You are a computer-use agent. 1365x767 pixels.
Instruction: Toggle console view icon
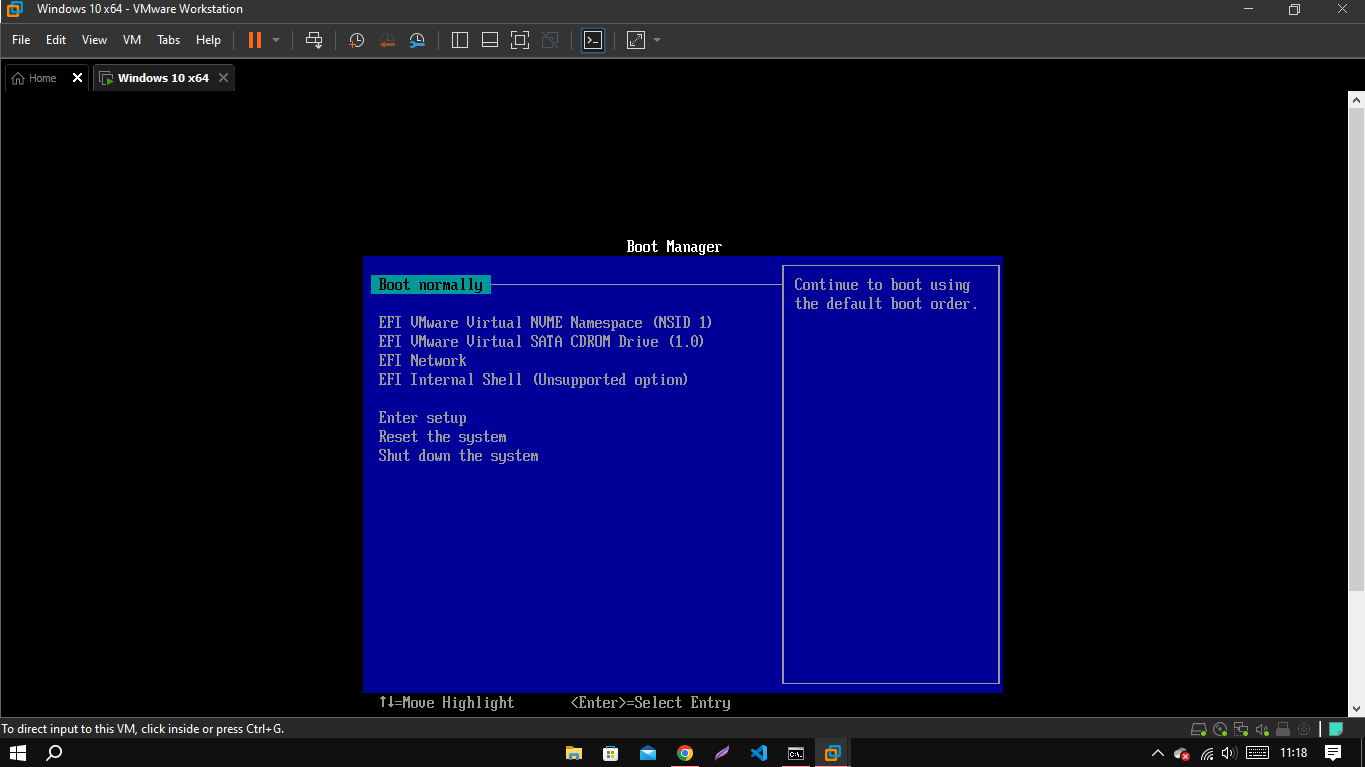593,40
